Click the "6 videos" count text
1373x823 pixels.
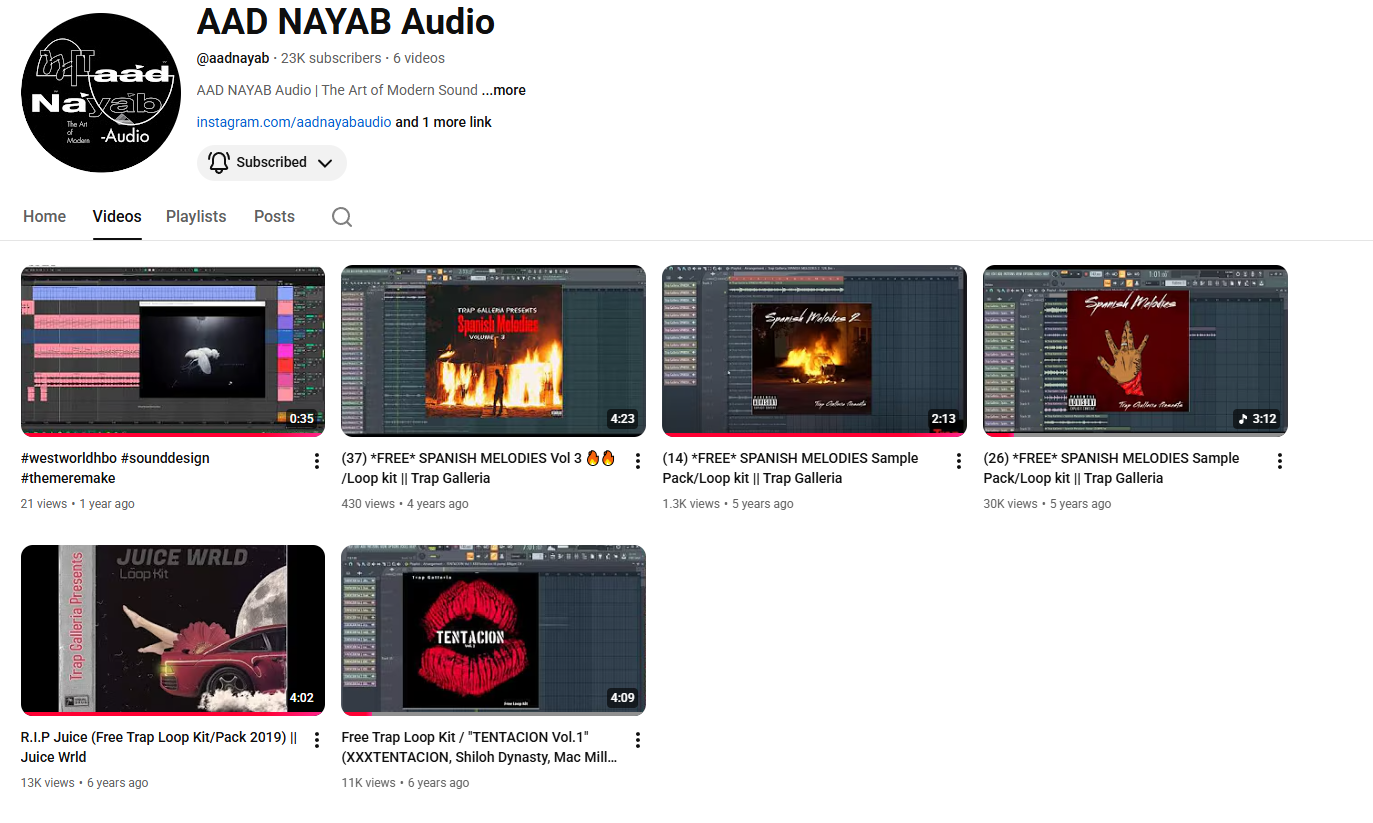(x=419, y=58)
